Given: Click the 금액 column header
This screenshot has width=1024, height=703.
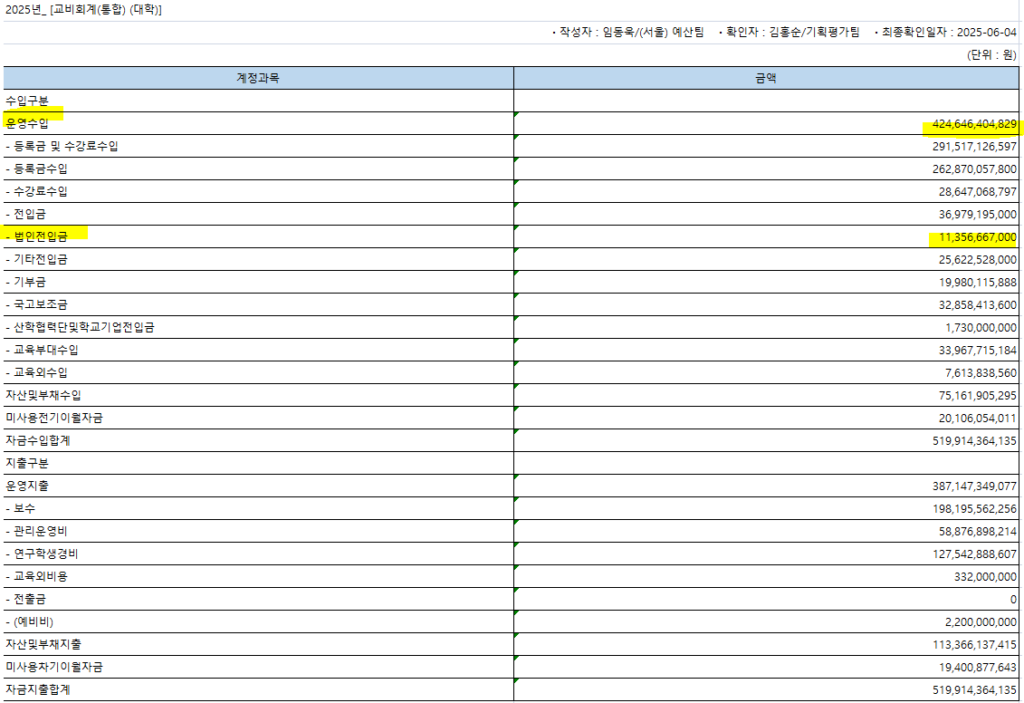Looking at the screenshot, I should (766, 78).
